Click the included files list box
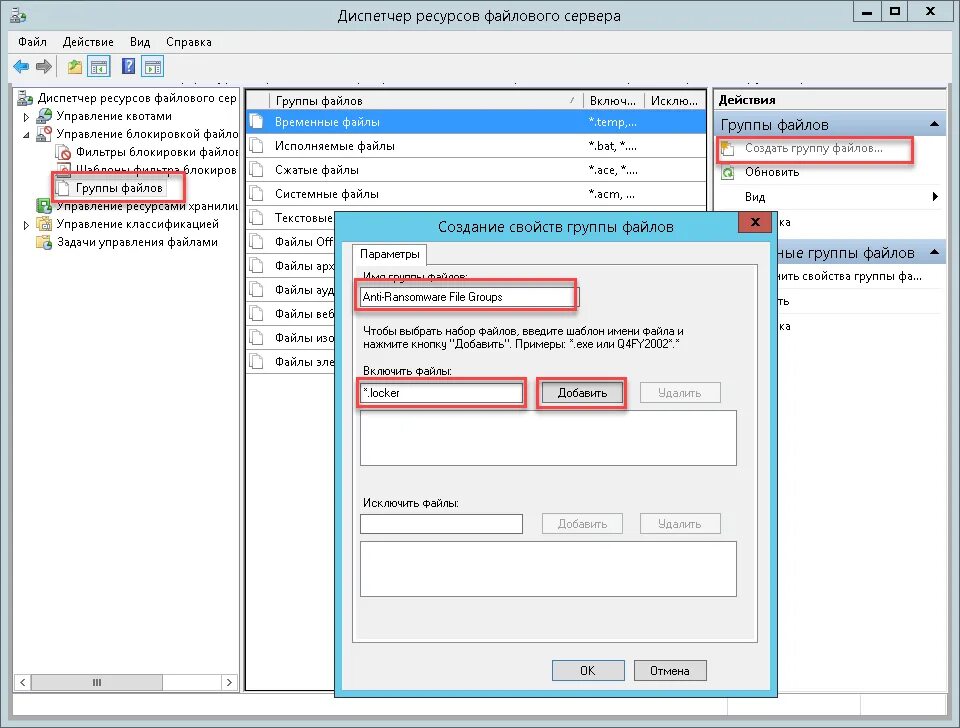The image size is (960, 728). [x=548, y=438]
